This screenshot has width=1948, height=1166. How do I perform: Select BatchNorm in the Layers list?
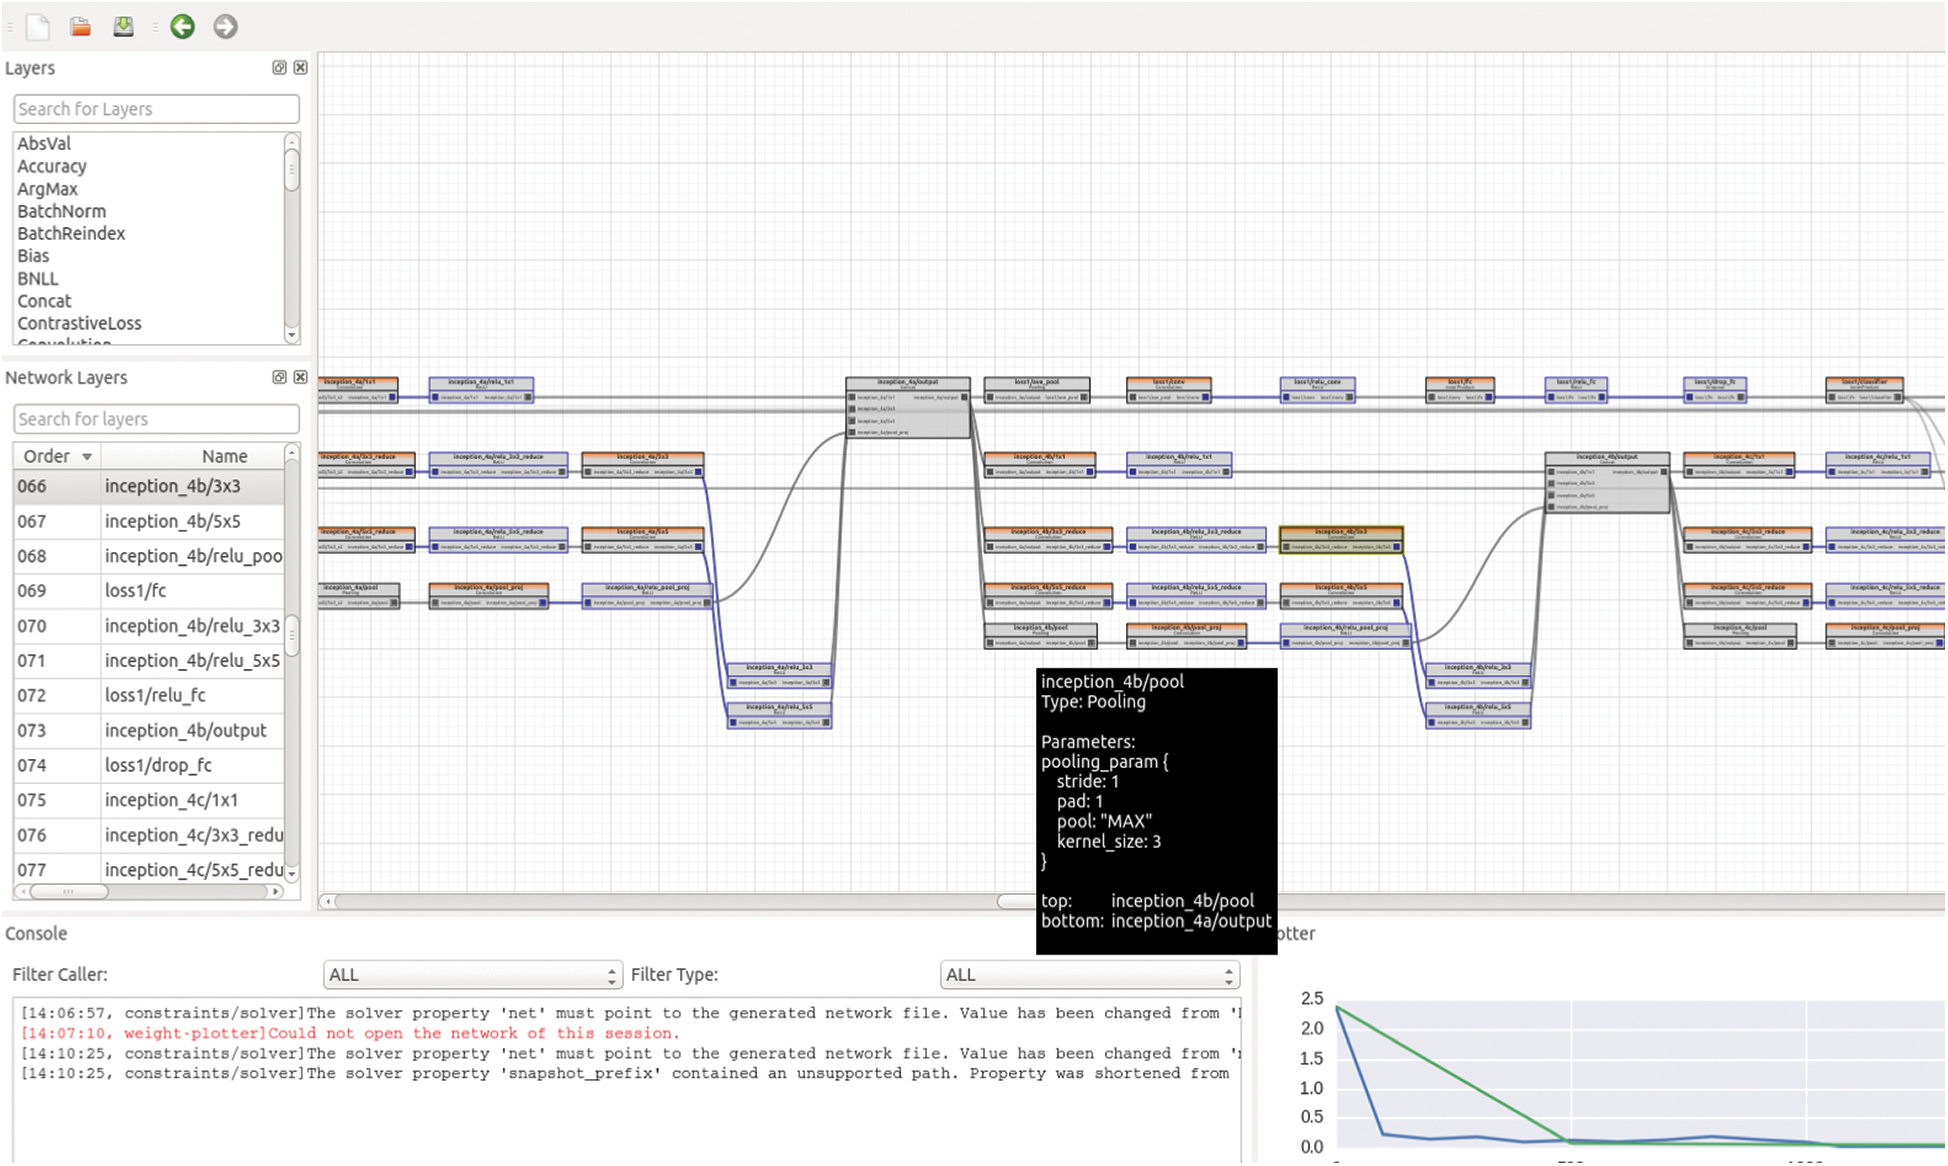click(x=61, y=212)
